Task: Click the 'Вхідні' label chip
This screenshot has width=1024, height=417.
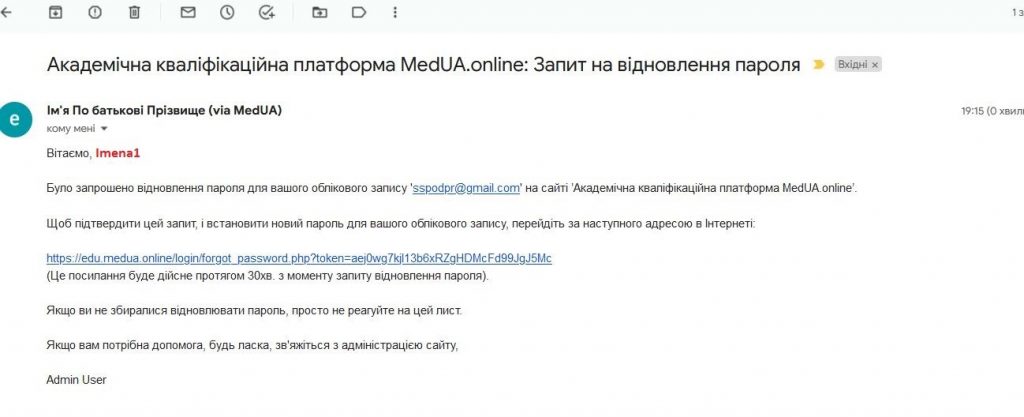Action: pyautogui.click(x=853, y=65)
